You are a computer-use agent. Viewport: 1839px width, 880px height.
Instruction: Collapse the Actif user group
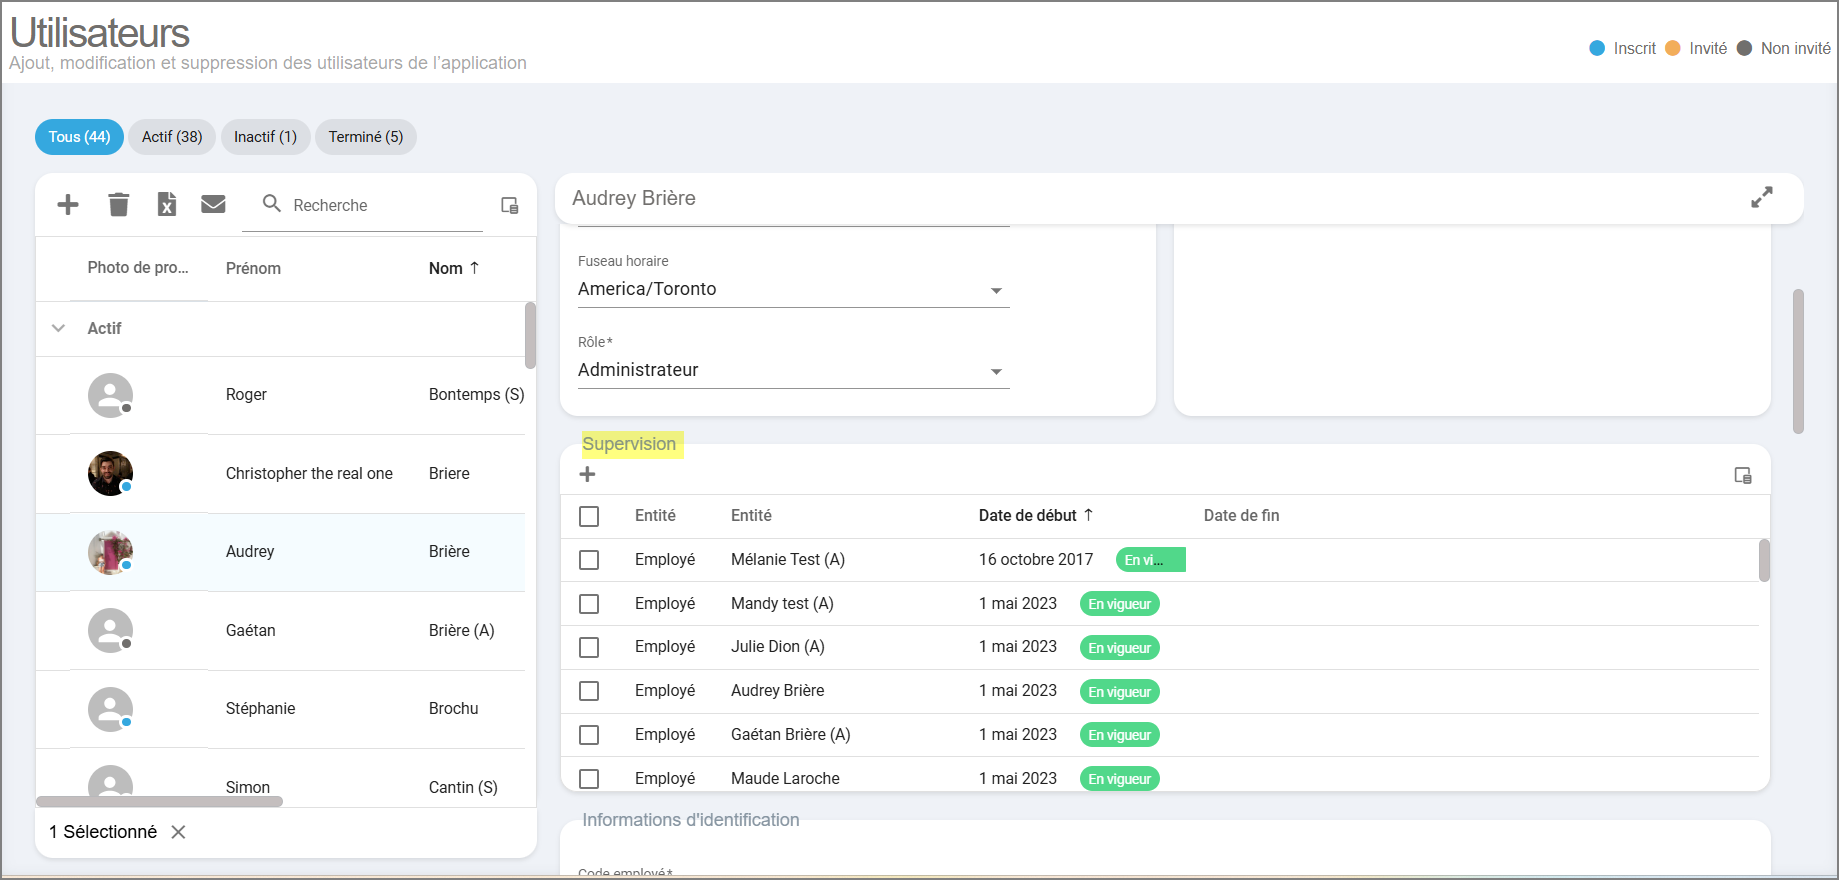pos(59,328)
